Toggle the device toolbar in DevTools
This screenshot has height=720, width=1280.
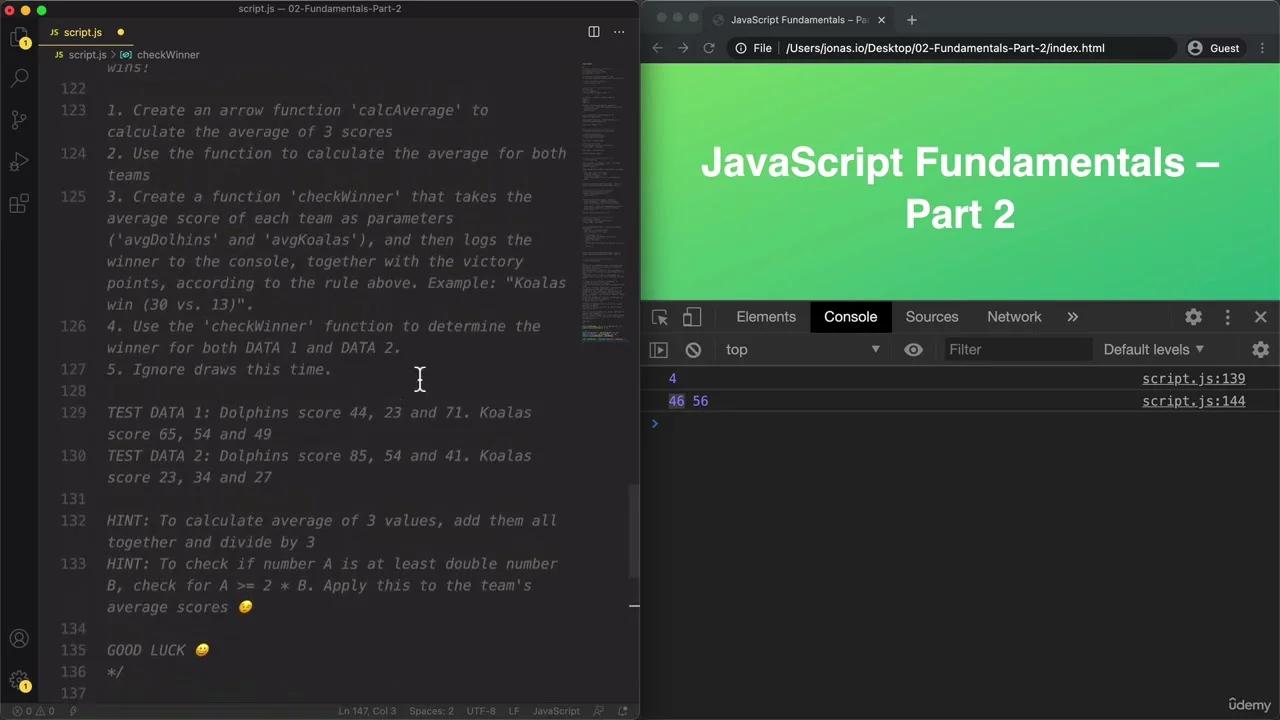pyautogui.click(x=692, y=317)
